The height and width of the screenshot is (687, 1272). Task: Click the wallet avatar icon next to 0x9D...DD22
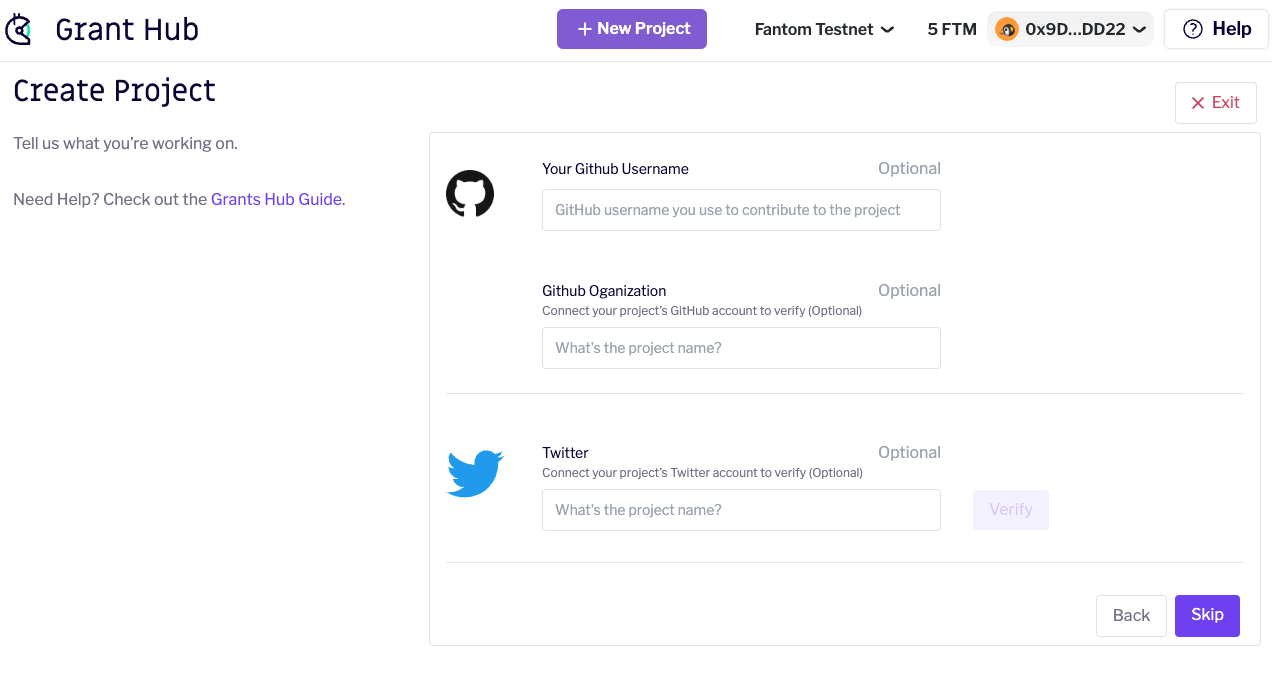1007,29
